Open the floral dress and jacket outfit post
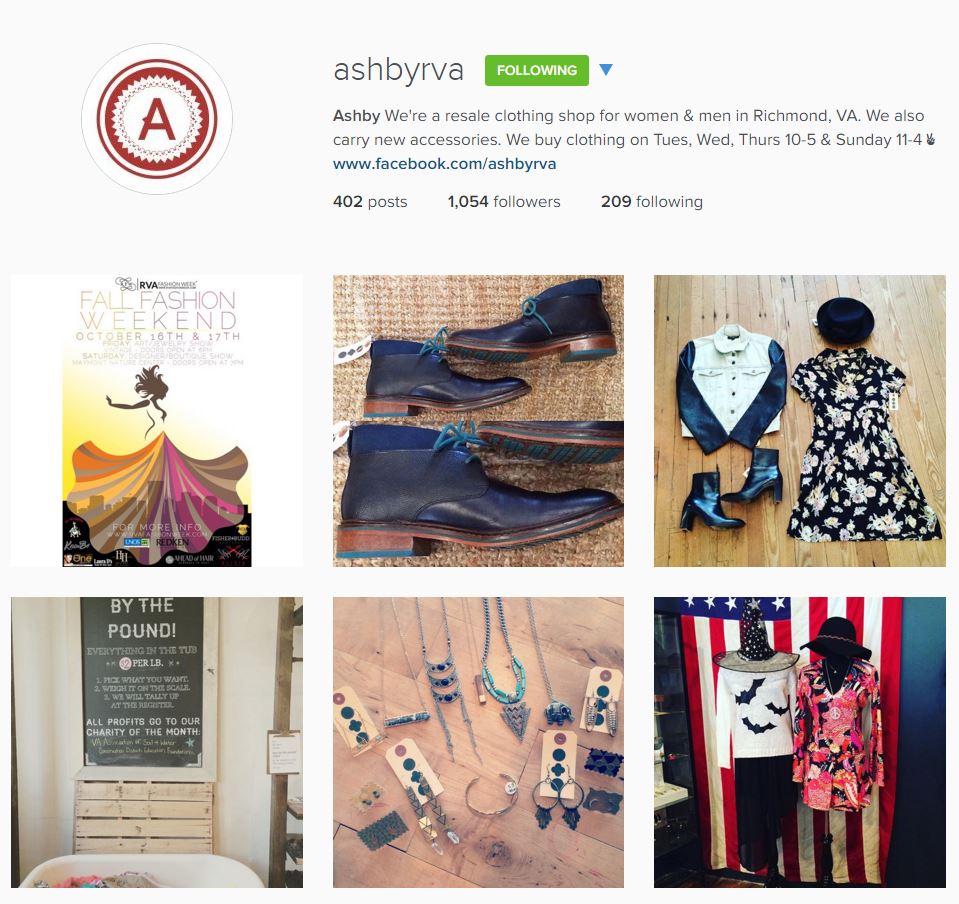959x904 pixels. pyautogui.click(x=799, y=421)
